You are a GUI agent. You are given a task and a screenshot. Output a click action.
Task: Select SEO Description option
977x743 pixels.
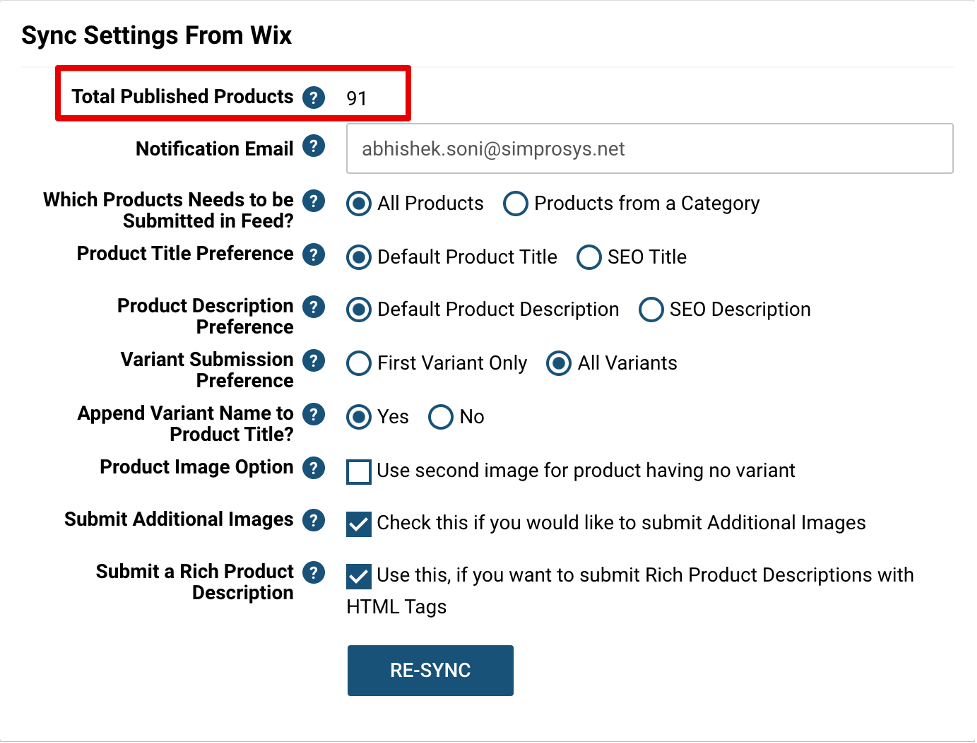(x=651, y=310)
